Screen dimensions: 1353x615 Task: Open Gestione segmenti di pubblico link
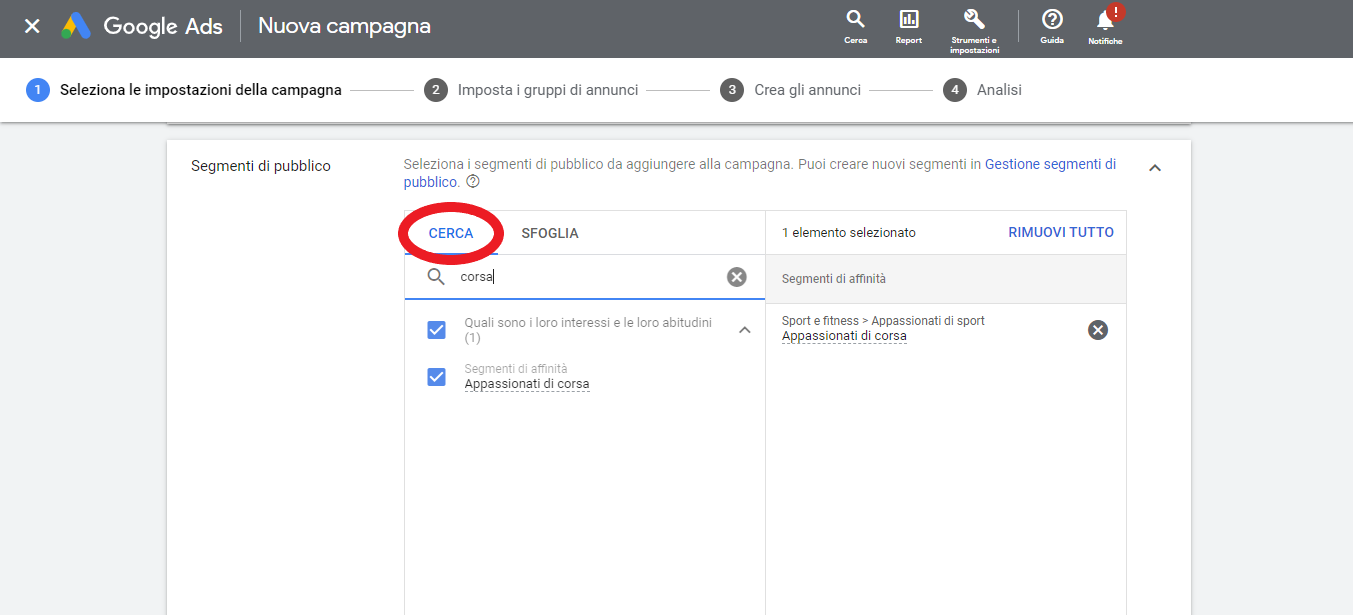[1050, 164]
